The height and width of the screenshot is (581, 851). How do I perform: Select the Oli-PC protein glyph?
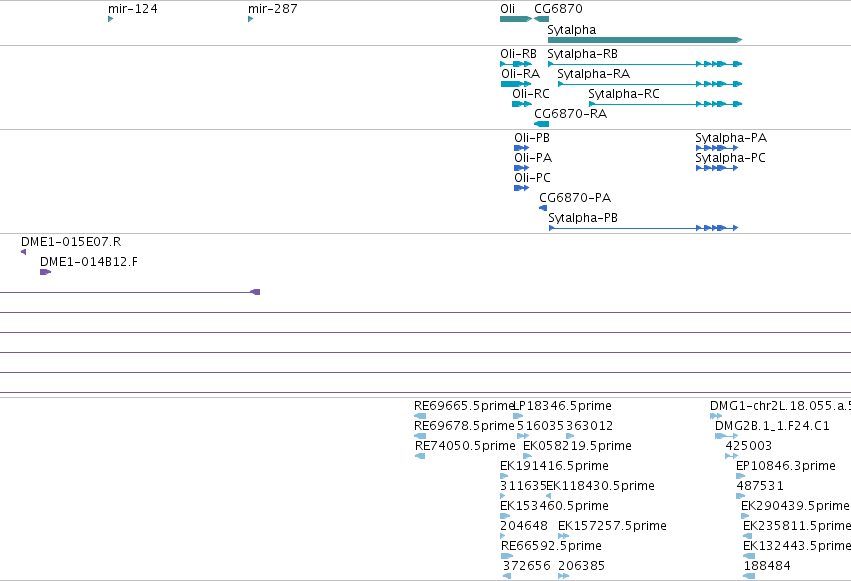click(x=521, y=188)
